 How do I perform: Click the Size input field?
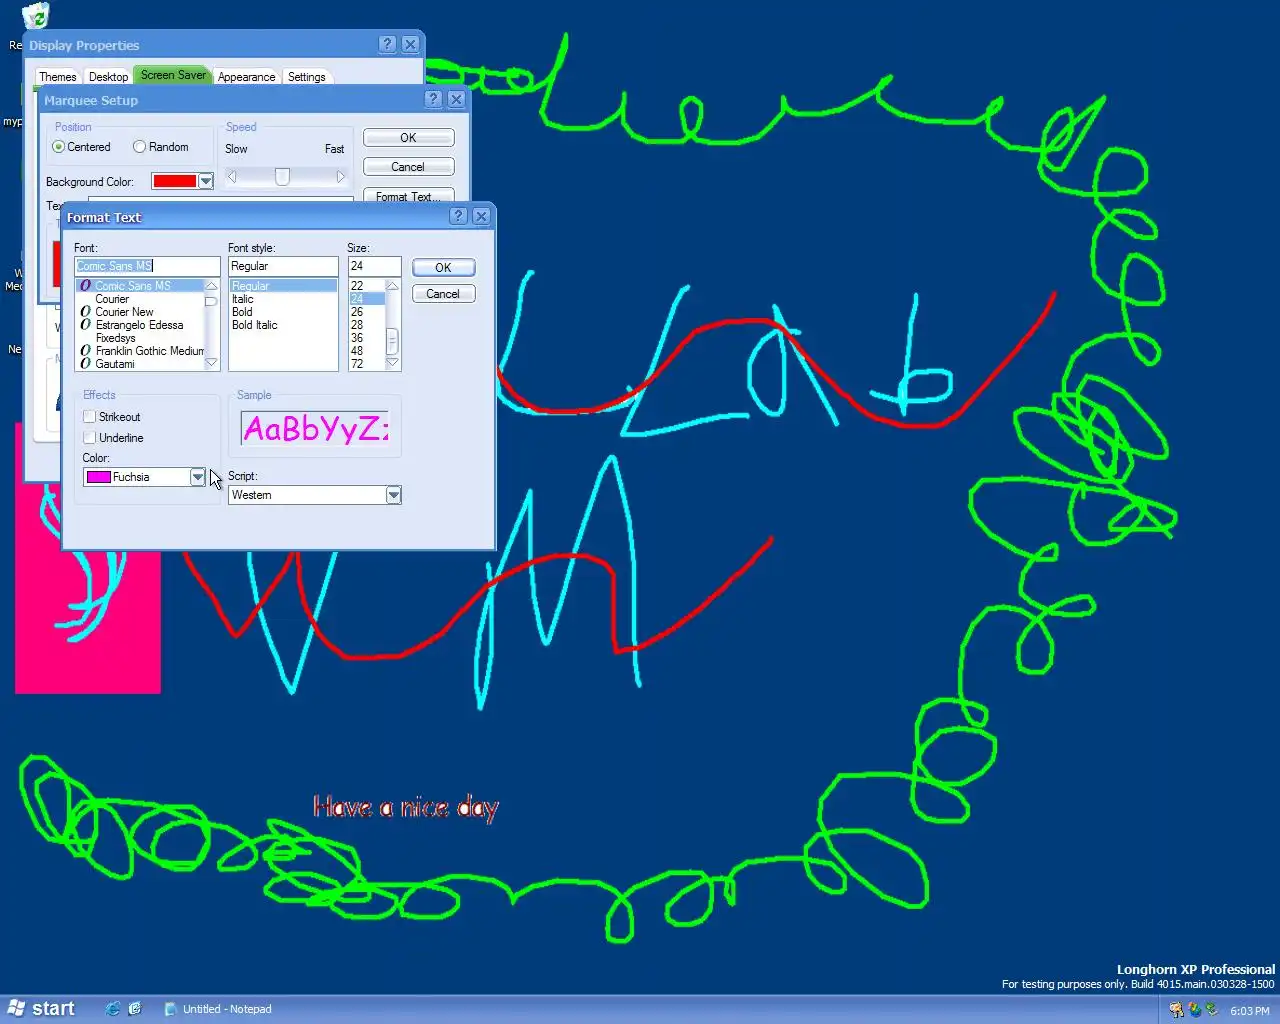point(374,266)
